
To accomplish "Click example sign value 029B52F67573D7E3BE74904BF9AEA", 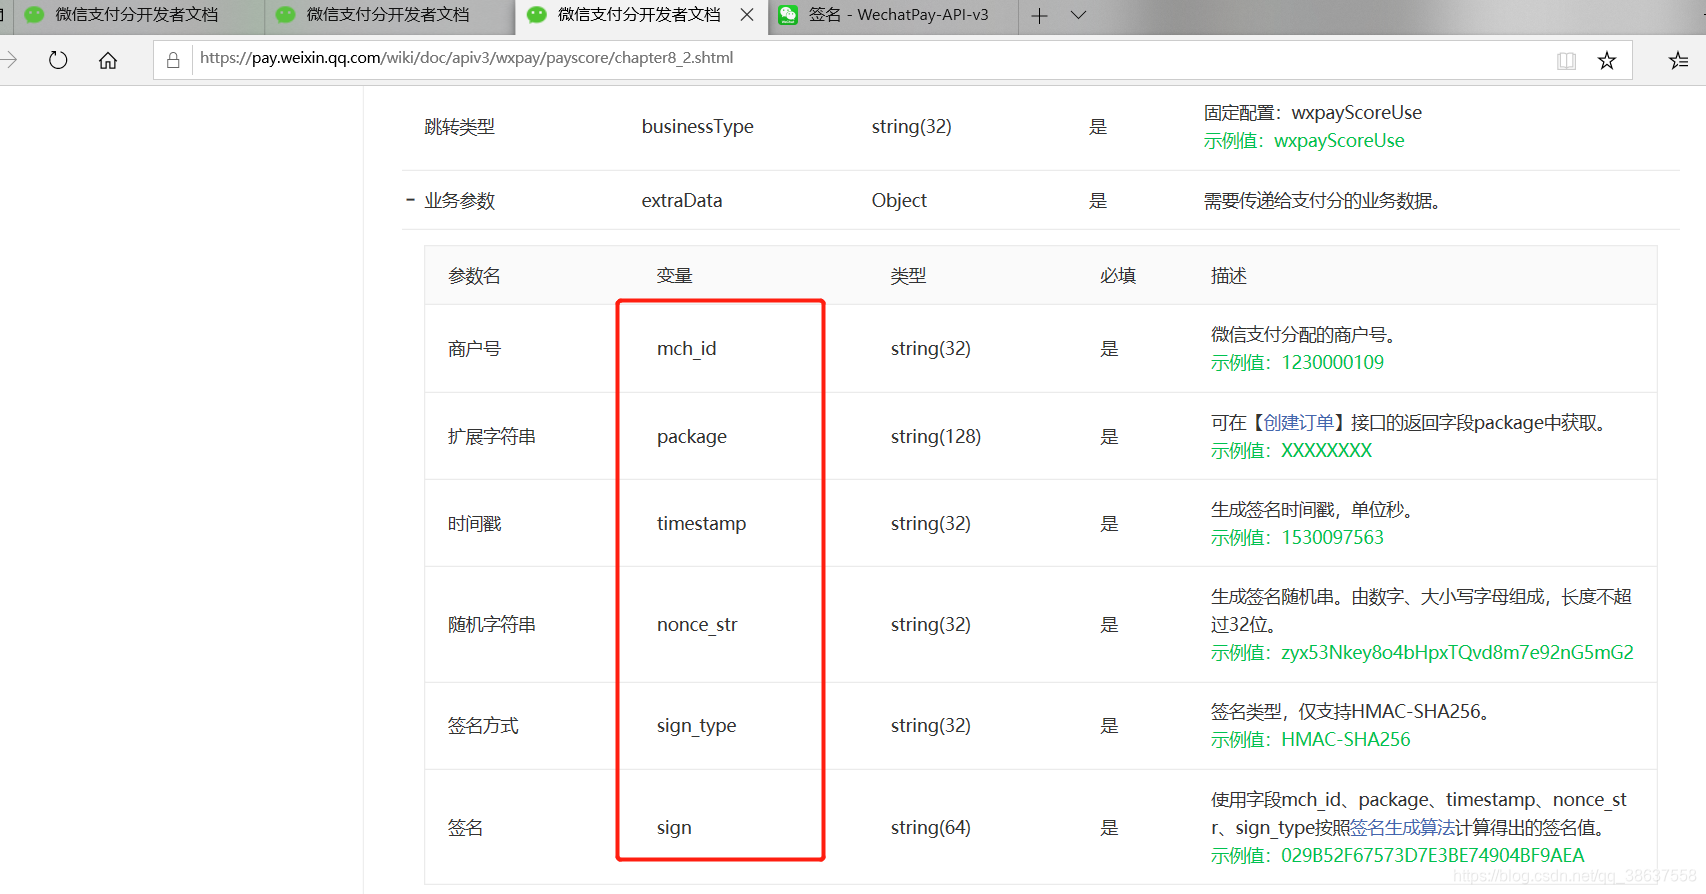I will pos(1432,856).
